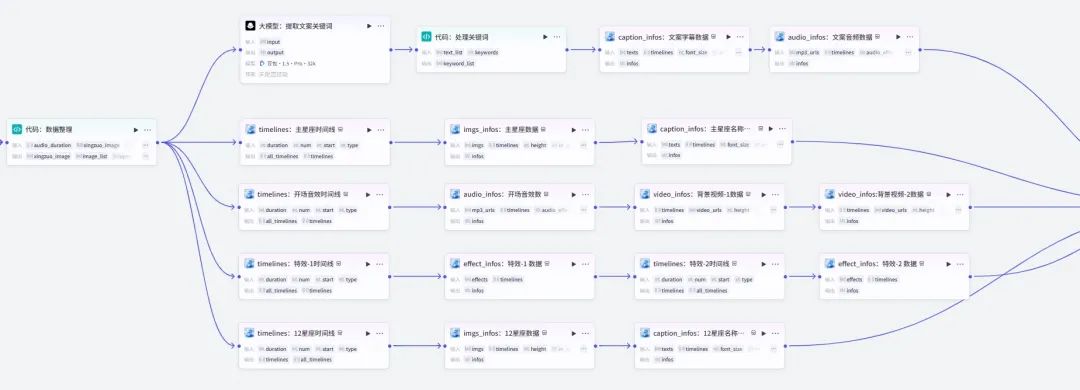Screen dimensions: 1080x390
Task: Run the timelines：开场音效时间线 node
Action: pos(369,194)
